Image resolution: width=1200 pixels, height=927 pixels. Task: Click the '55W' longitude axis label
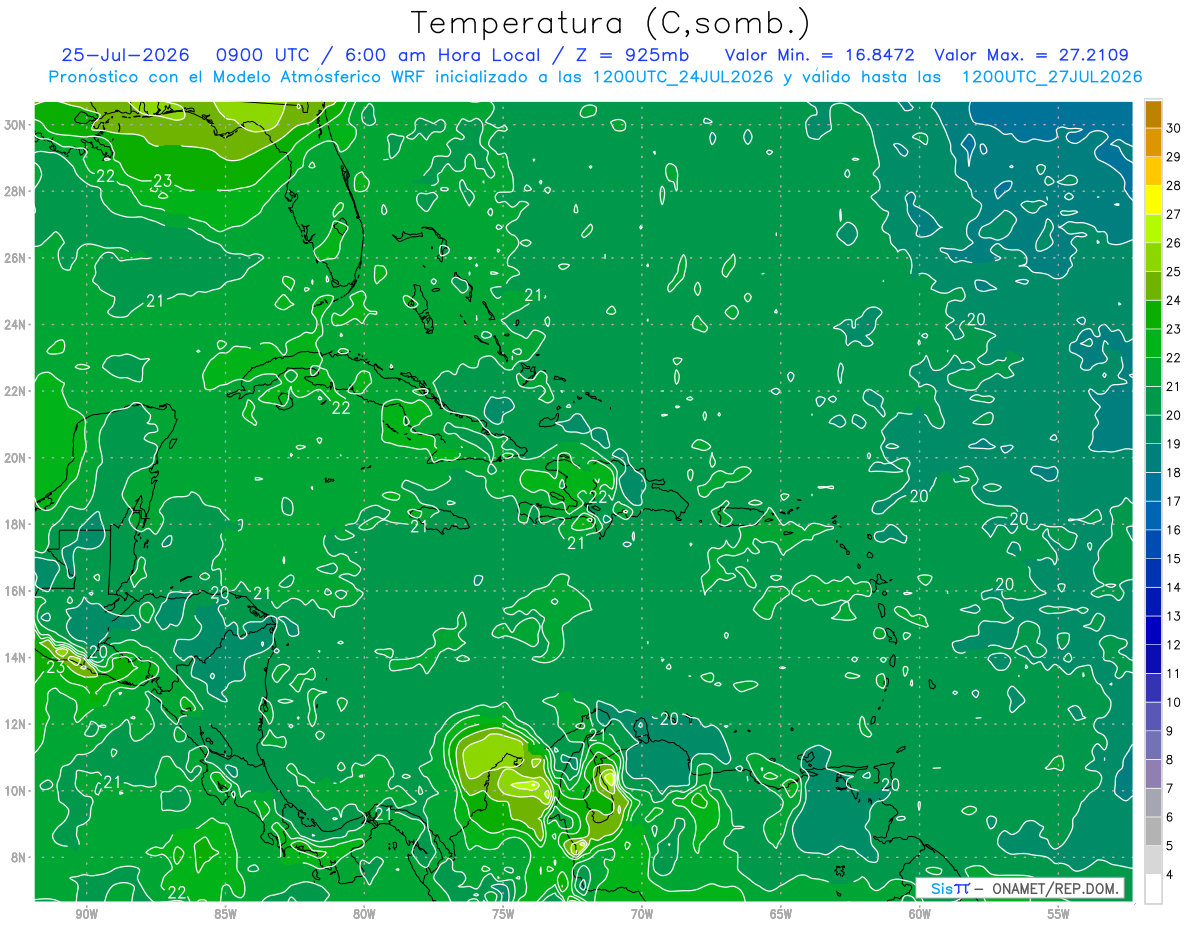click(x=1059, y=914)
